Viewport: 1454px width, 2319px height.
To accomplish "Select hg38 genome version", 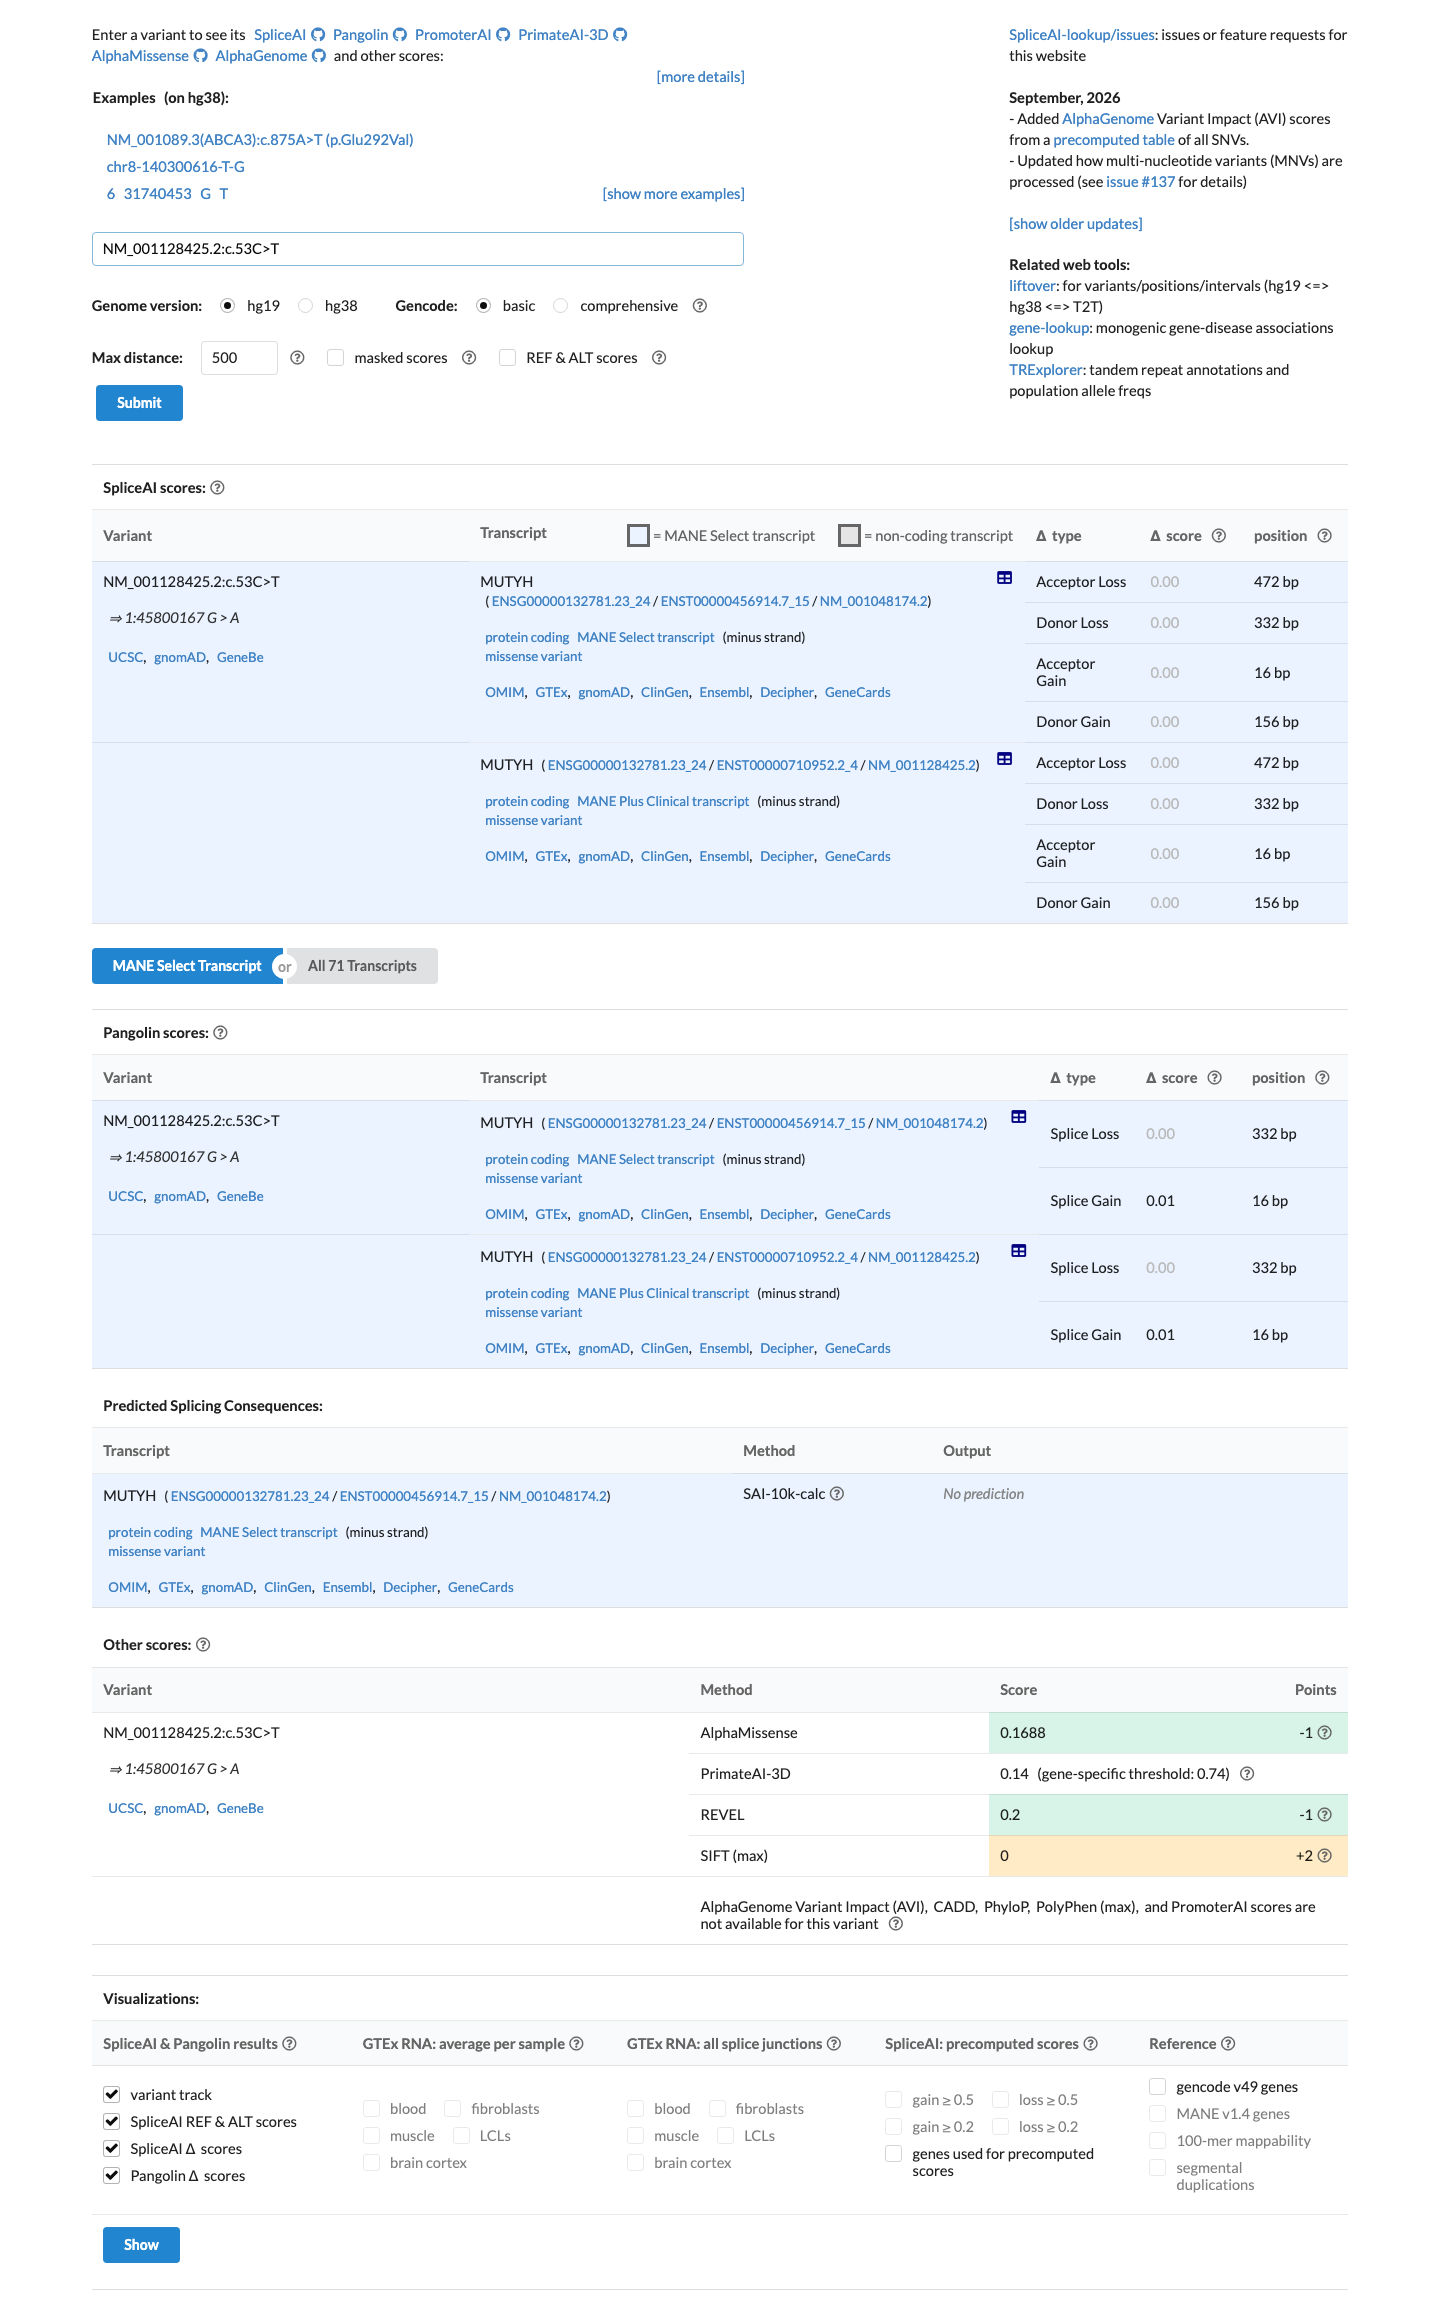I will (306, 306).
